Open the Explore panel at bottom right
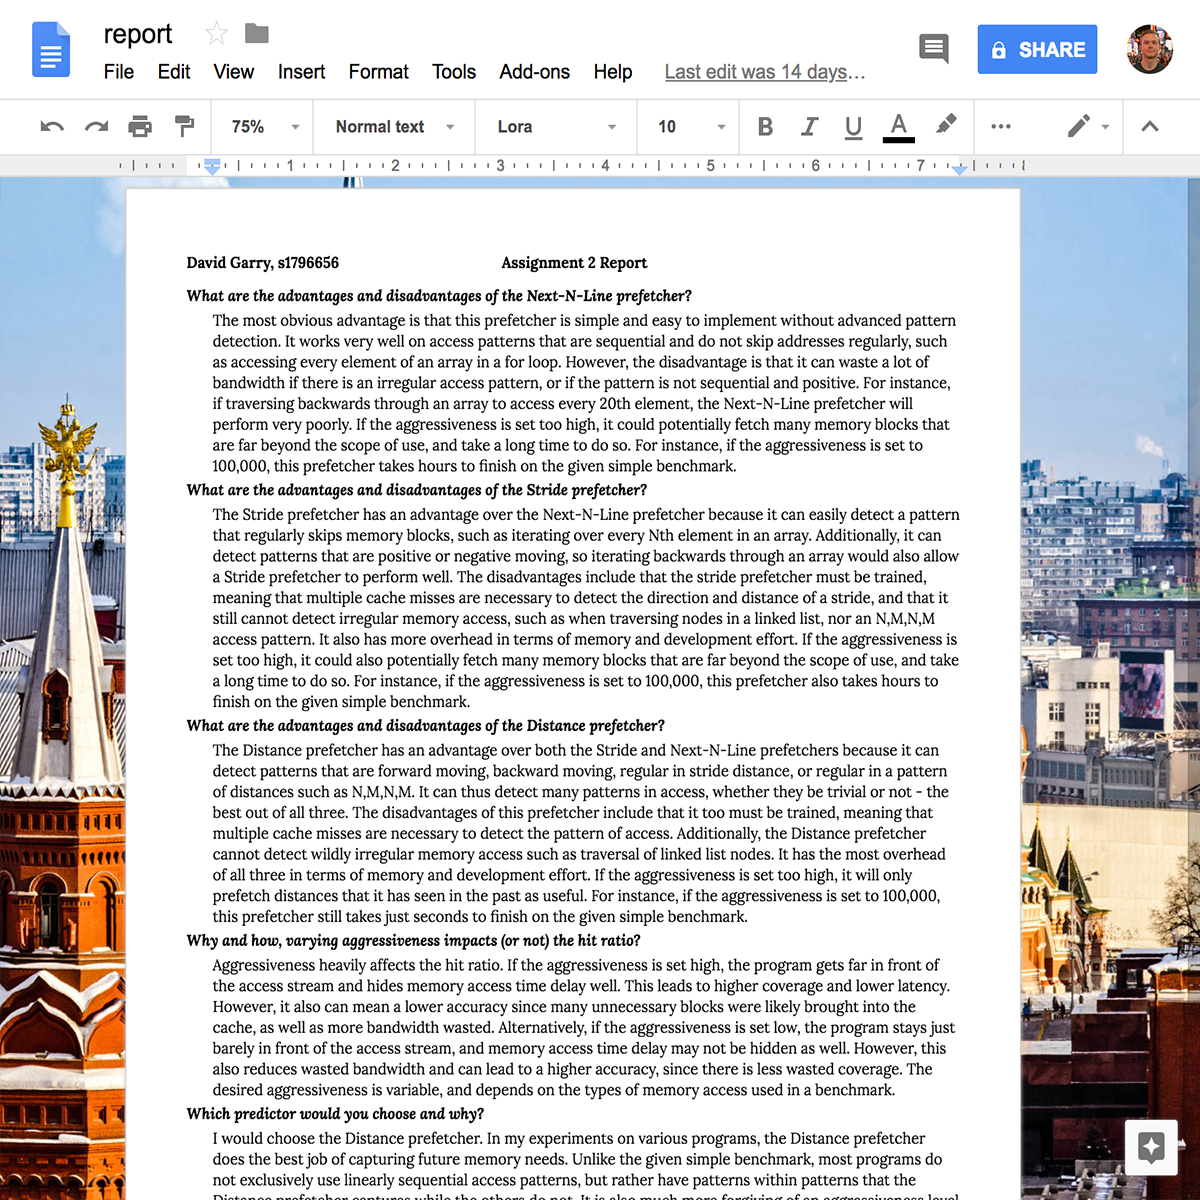The width and height of the screenshot is (1200, 1200). (x=1150, y=1148)
